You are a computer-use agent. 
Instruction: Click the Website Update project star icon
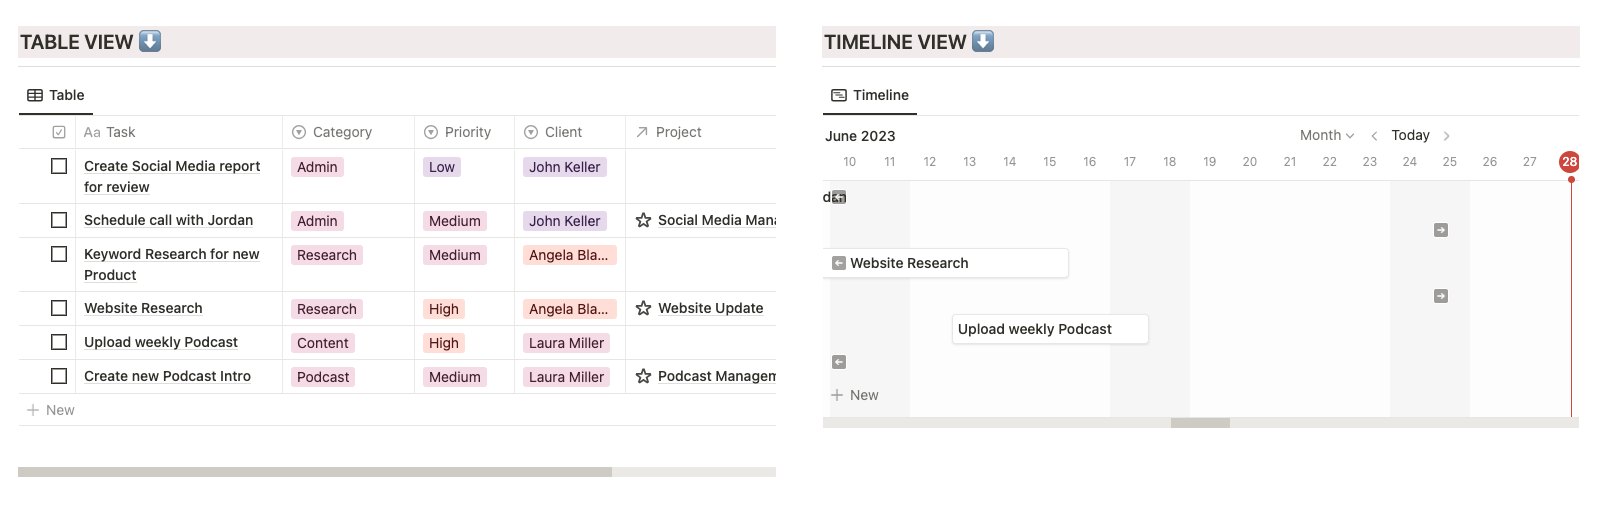[643, 308]
